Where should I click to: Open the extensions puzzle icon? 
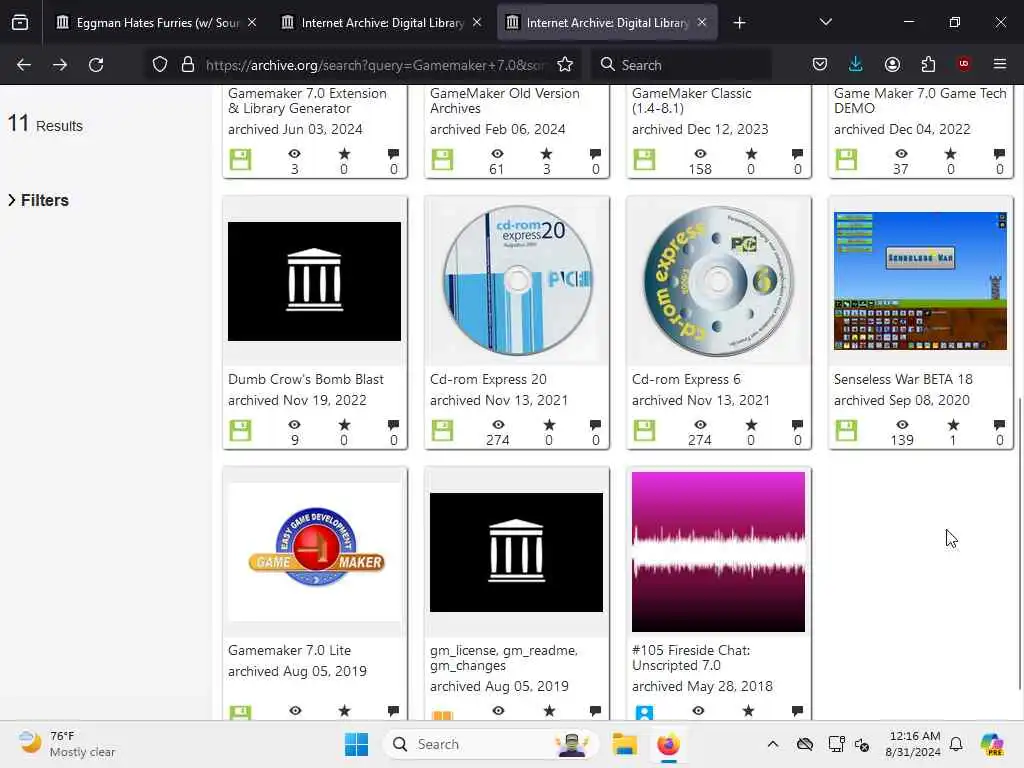point(928,64)
